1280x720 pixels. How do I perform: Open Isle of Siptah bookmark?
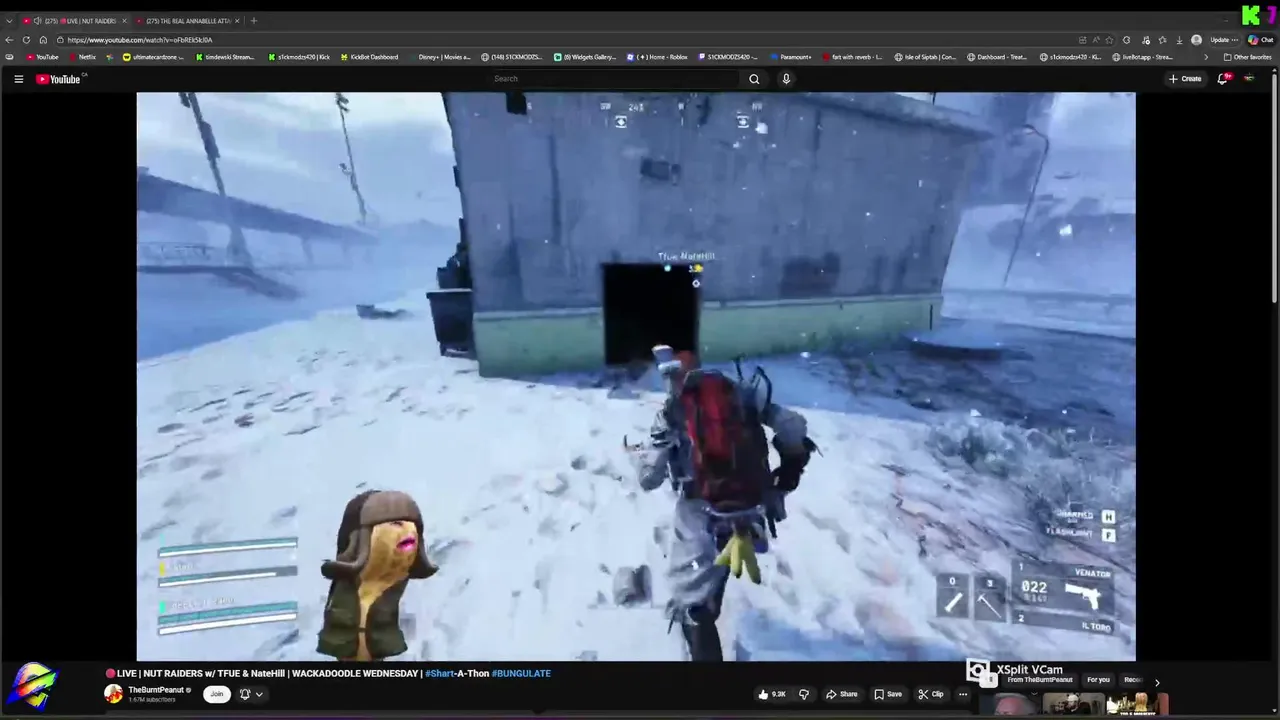click(x=925, y=57)
